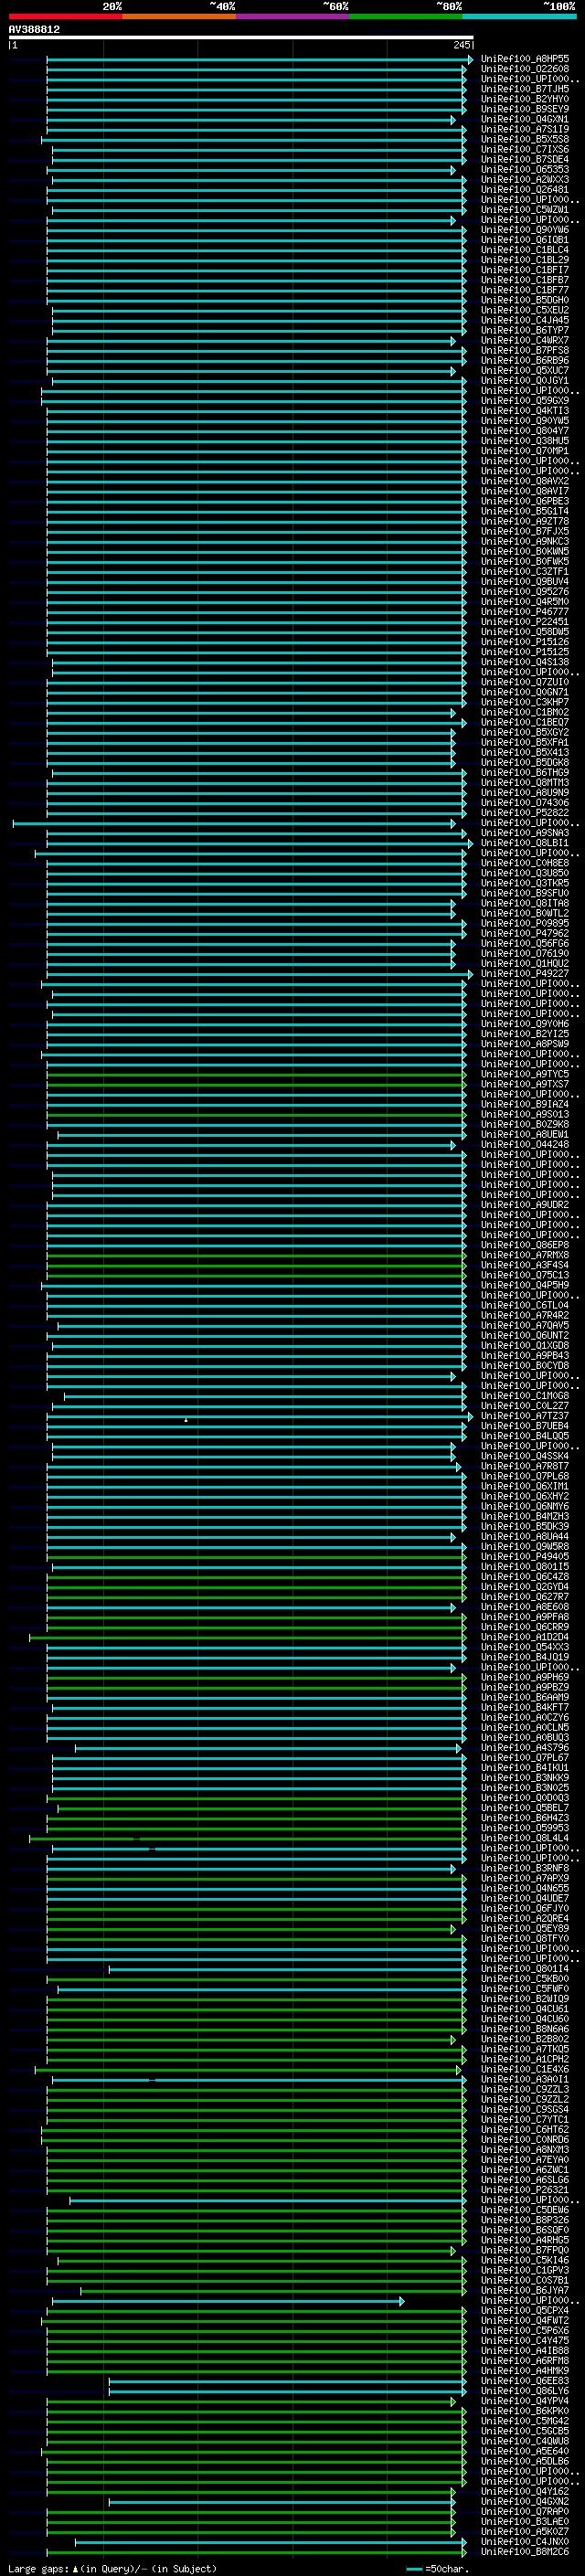Click the yellow large-gap marker in legend

point(75,2568)
